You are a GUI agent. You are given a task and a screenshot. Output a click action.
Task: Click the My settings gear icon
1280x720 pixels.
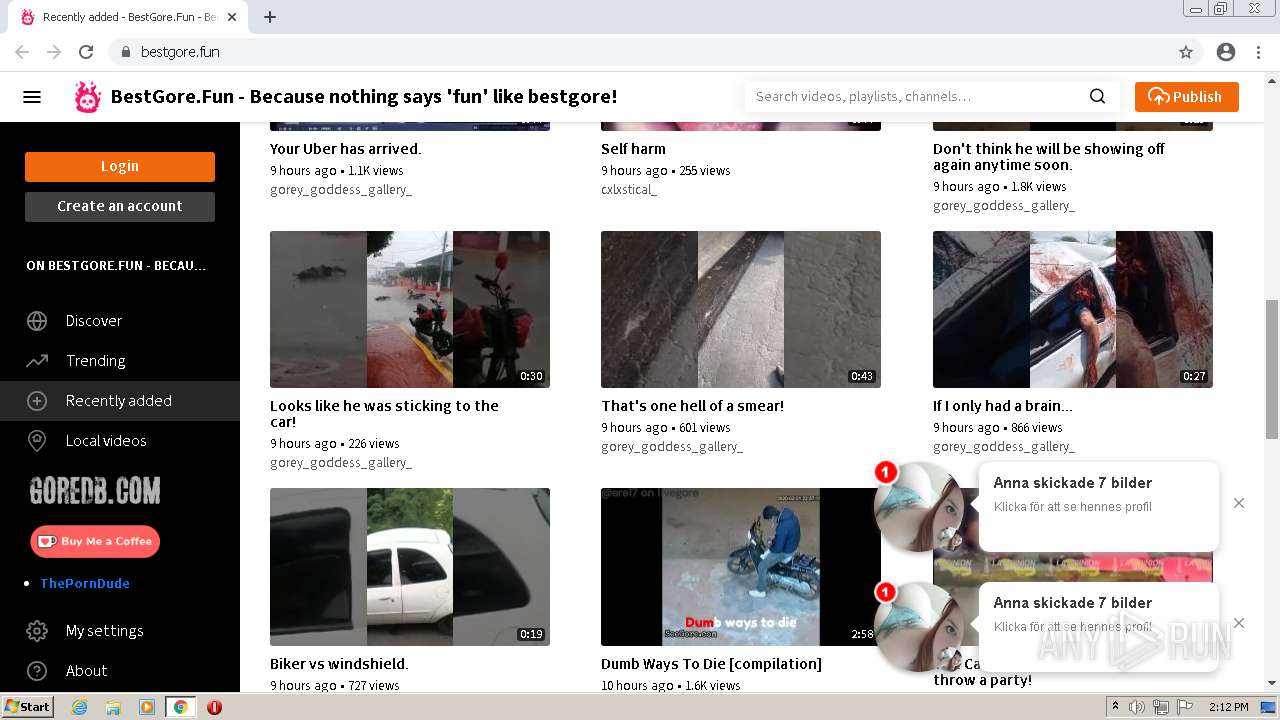pos(37,631)
